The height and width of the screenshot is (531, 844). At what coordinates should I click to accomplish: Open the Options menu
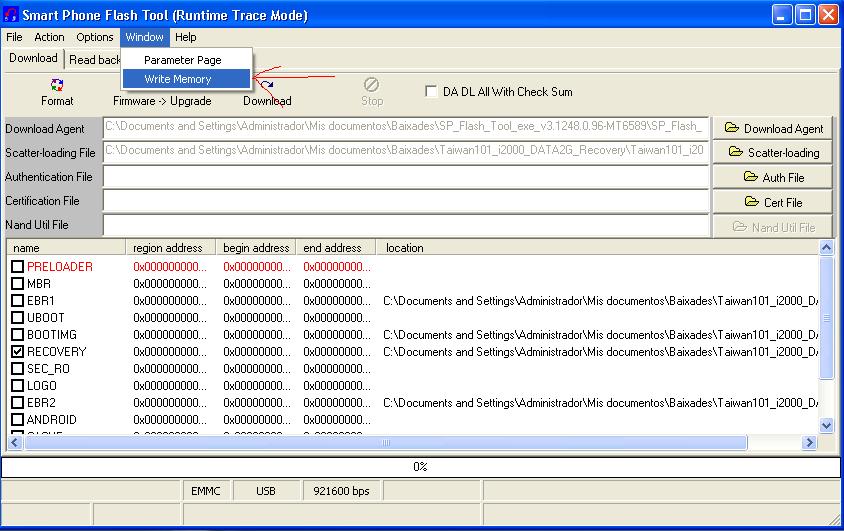click(x=95, y=37)
